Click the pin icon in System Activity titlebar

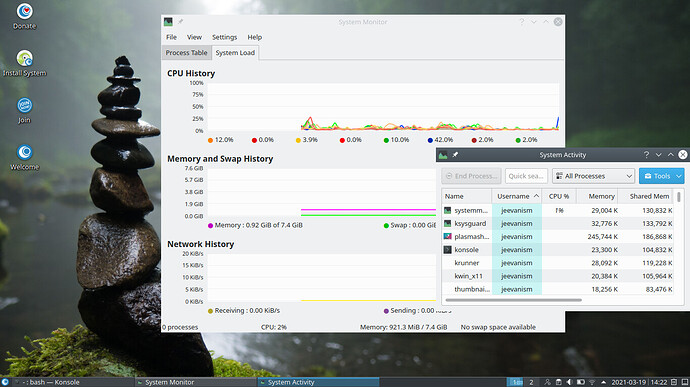pos(455,155)
